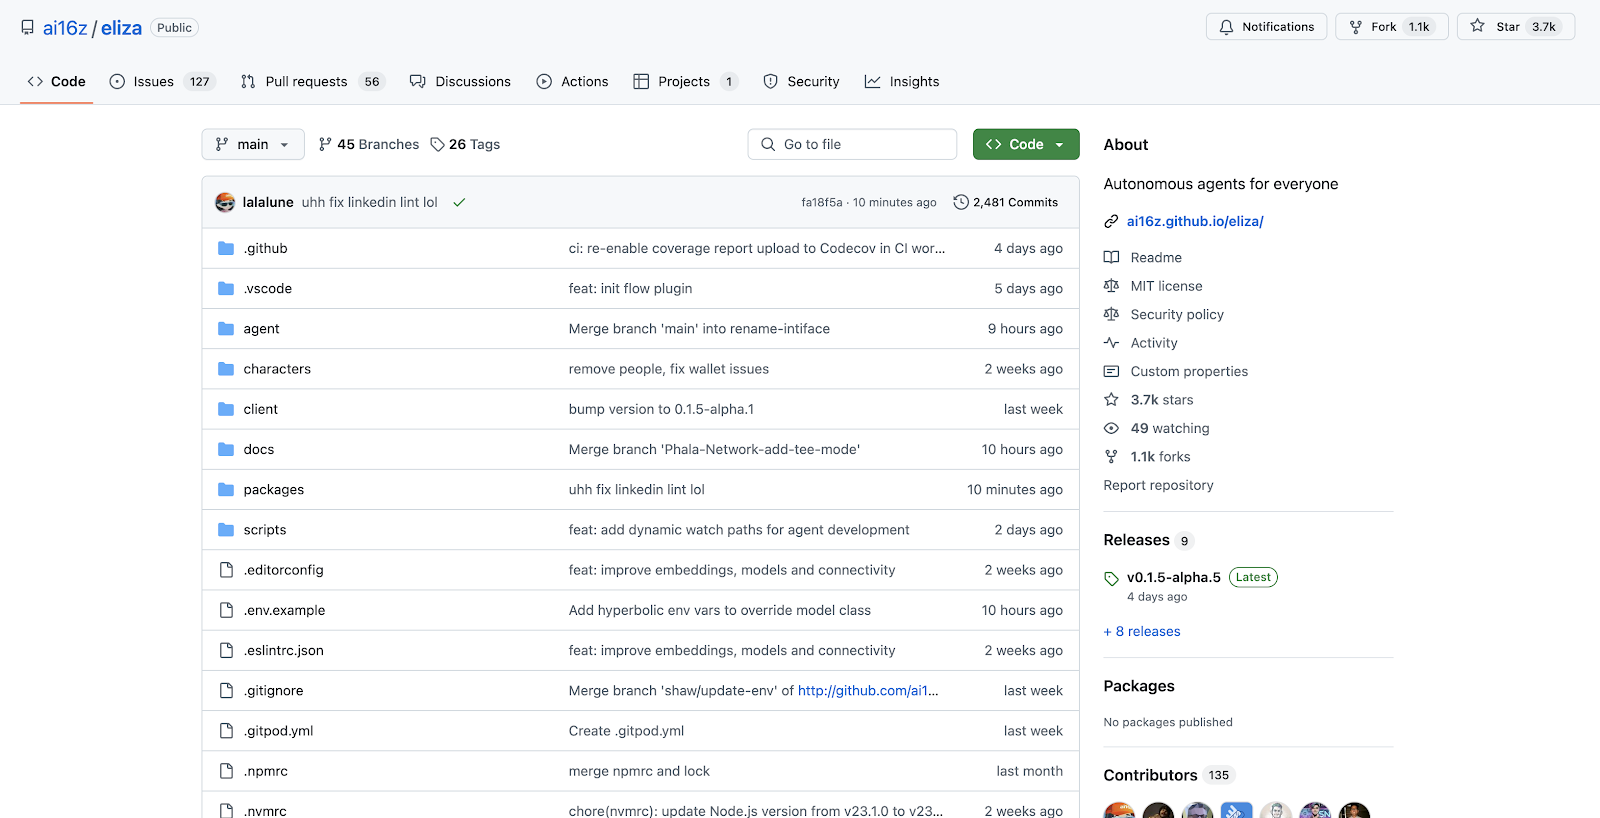The width and height of the screenshot is (1600, 818).
Task: Open Custom properties in About
Action: tap(1189, 371)
